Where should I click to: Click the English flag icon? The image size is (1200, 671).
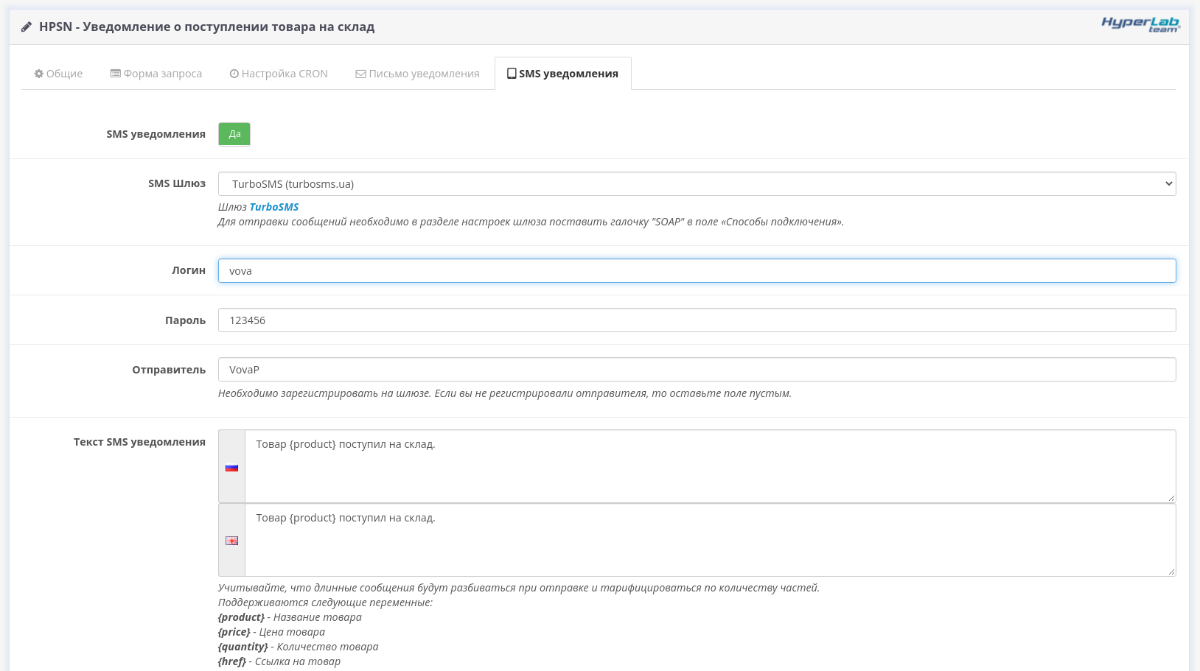(x=232, y=540)
